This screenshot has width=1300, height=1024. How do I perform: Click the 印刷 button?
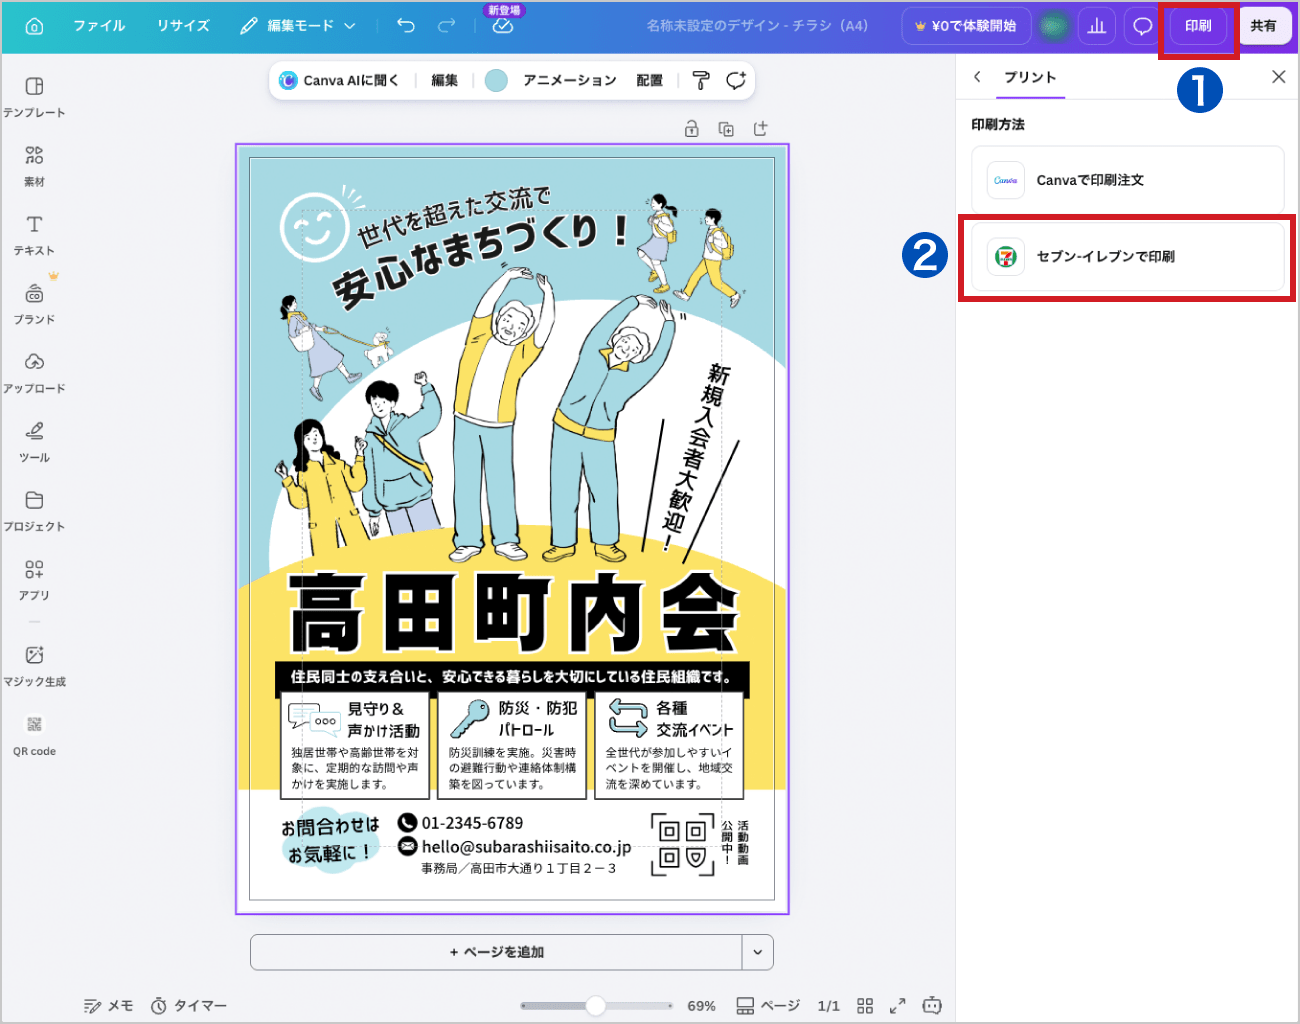(1198, 26)
